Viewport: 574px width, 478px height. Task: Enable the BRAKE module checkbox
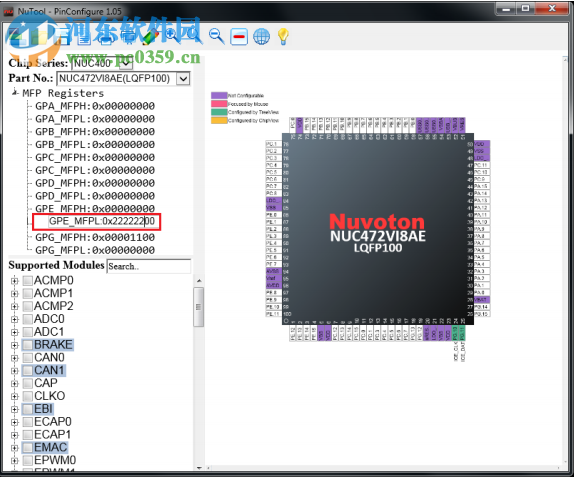(x=27, y=345)
